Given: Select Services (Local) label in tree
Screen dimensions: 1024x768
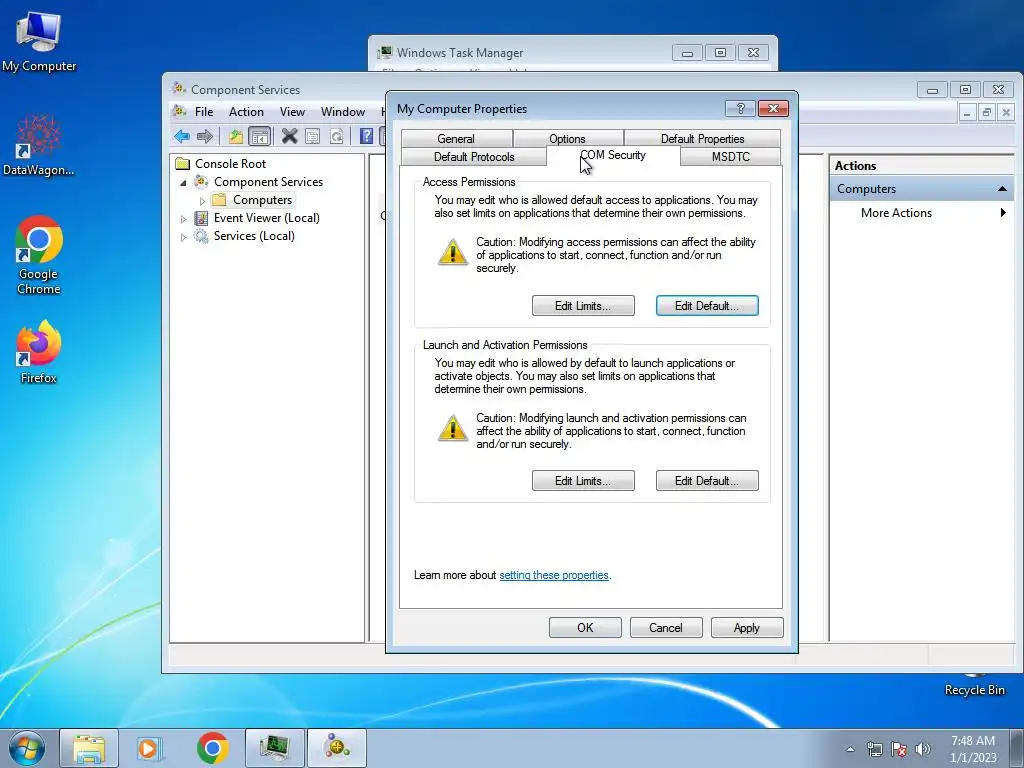Looking at the screenshot, I should [254, 236].
